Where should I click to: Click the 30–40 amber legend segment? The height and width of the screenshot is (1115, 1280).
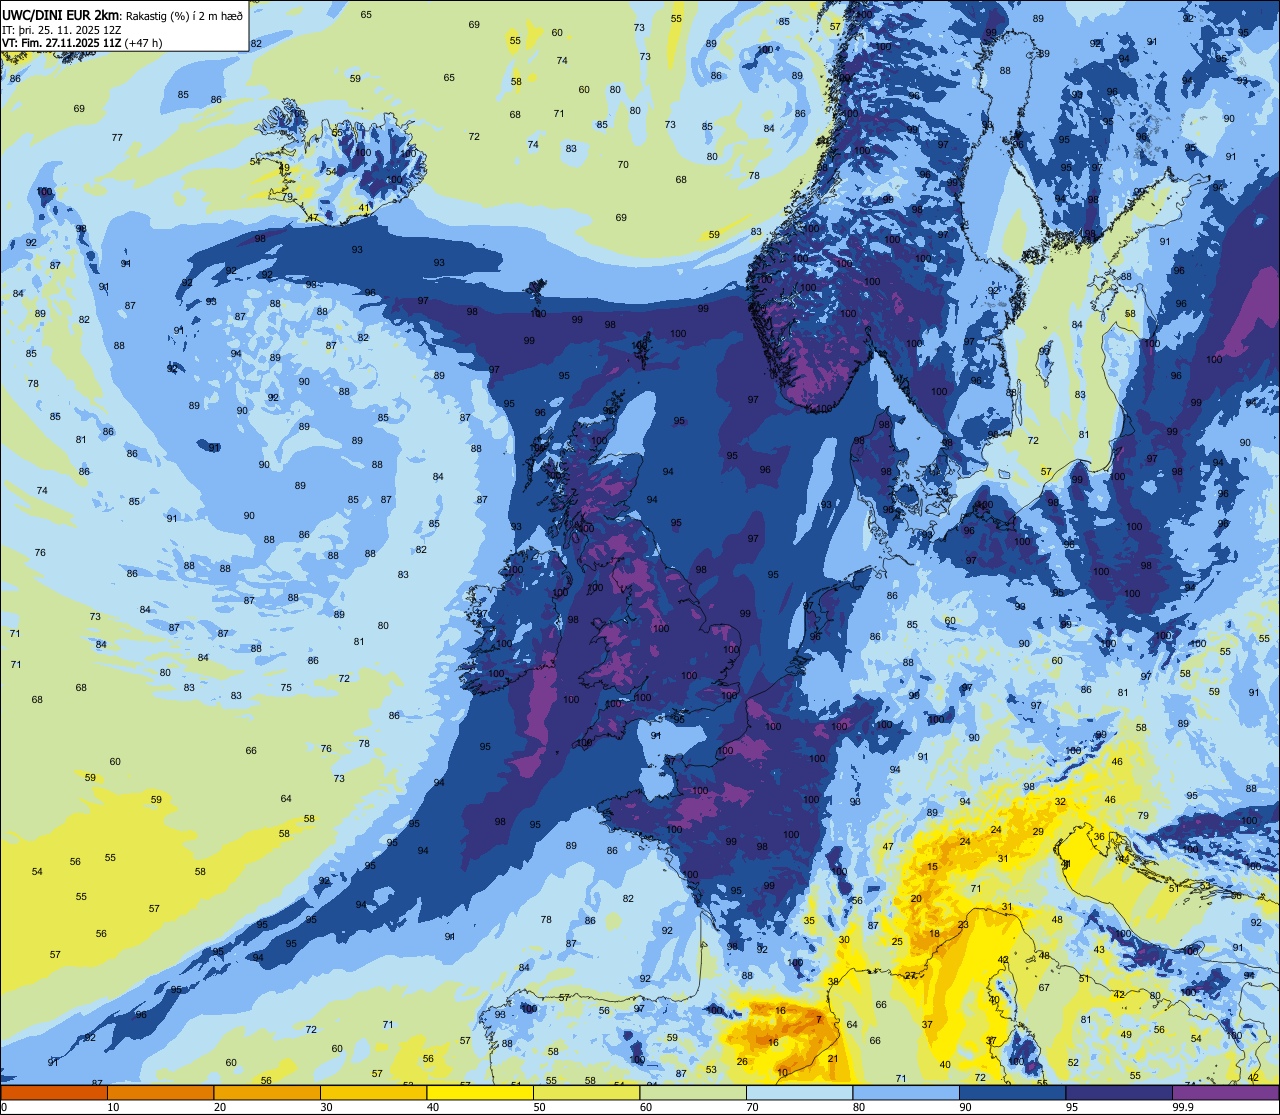(373, 1092)
